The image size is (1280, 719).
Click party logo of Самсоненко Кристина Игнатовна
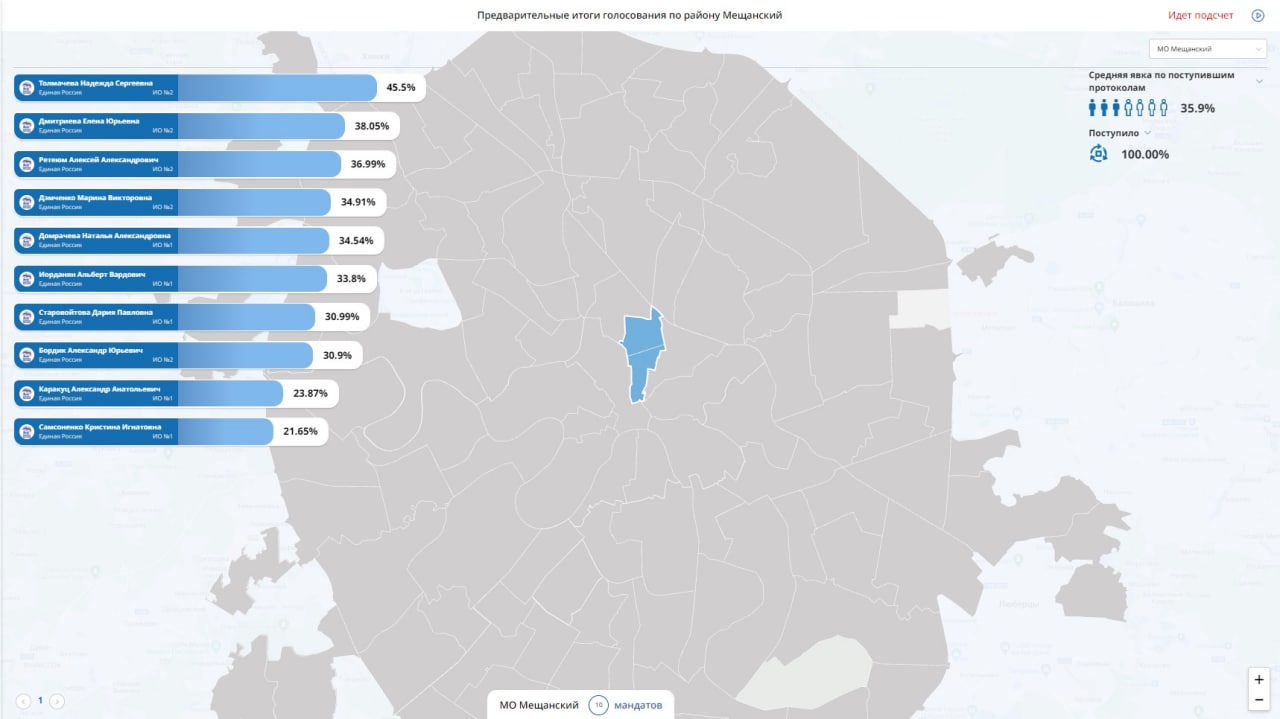(x=27, y=431)
